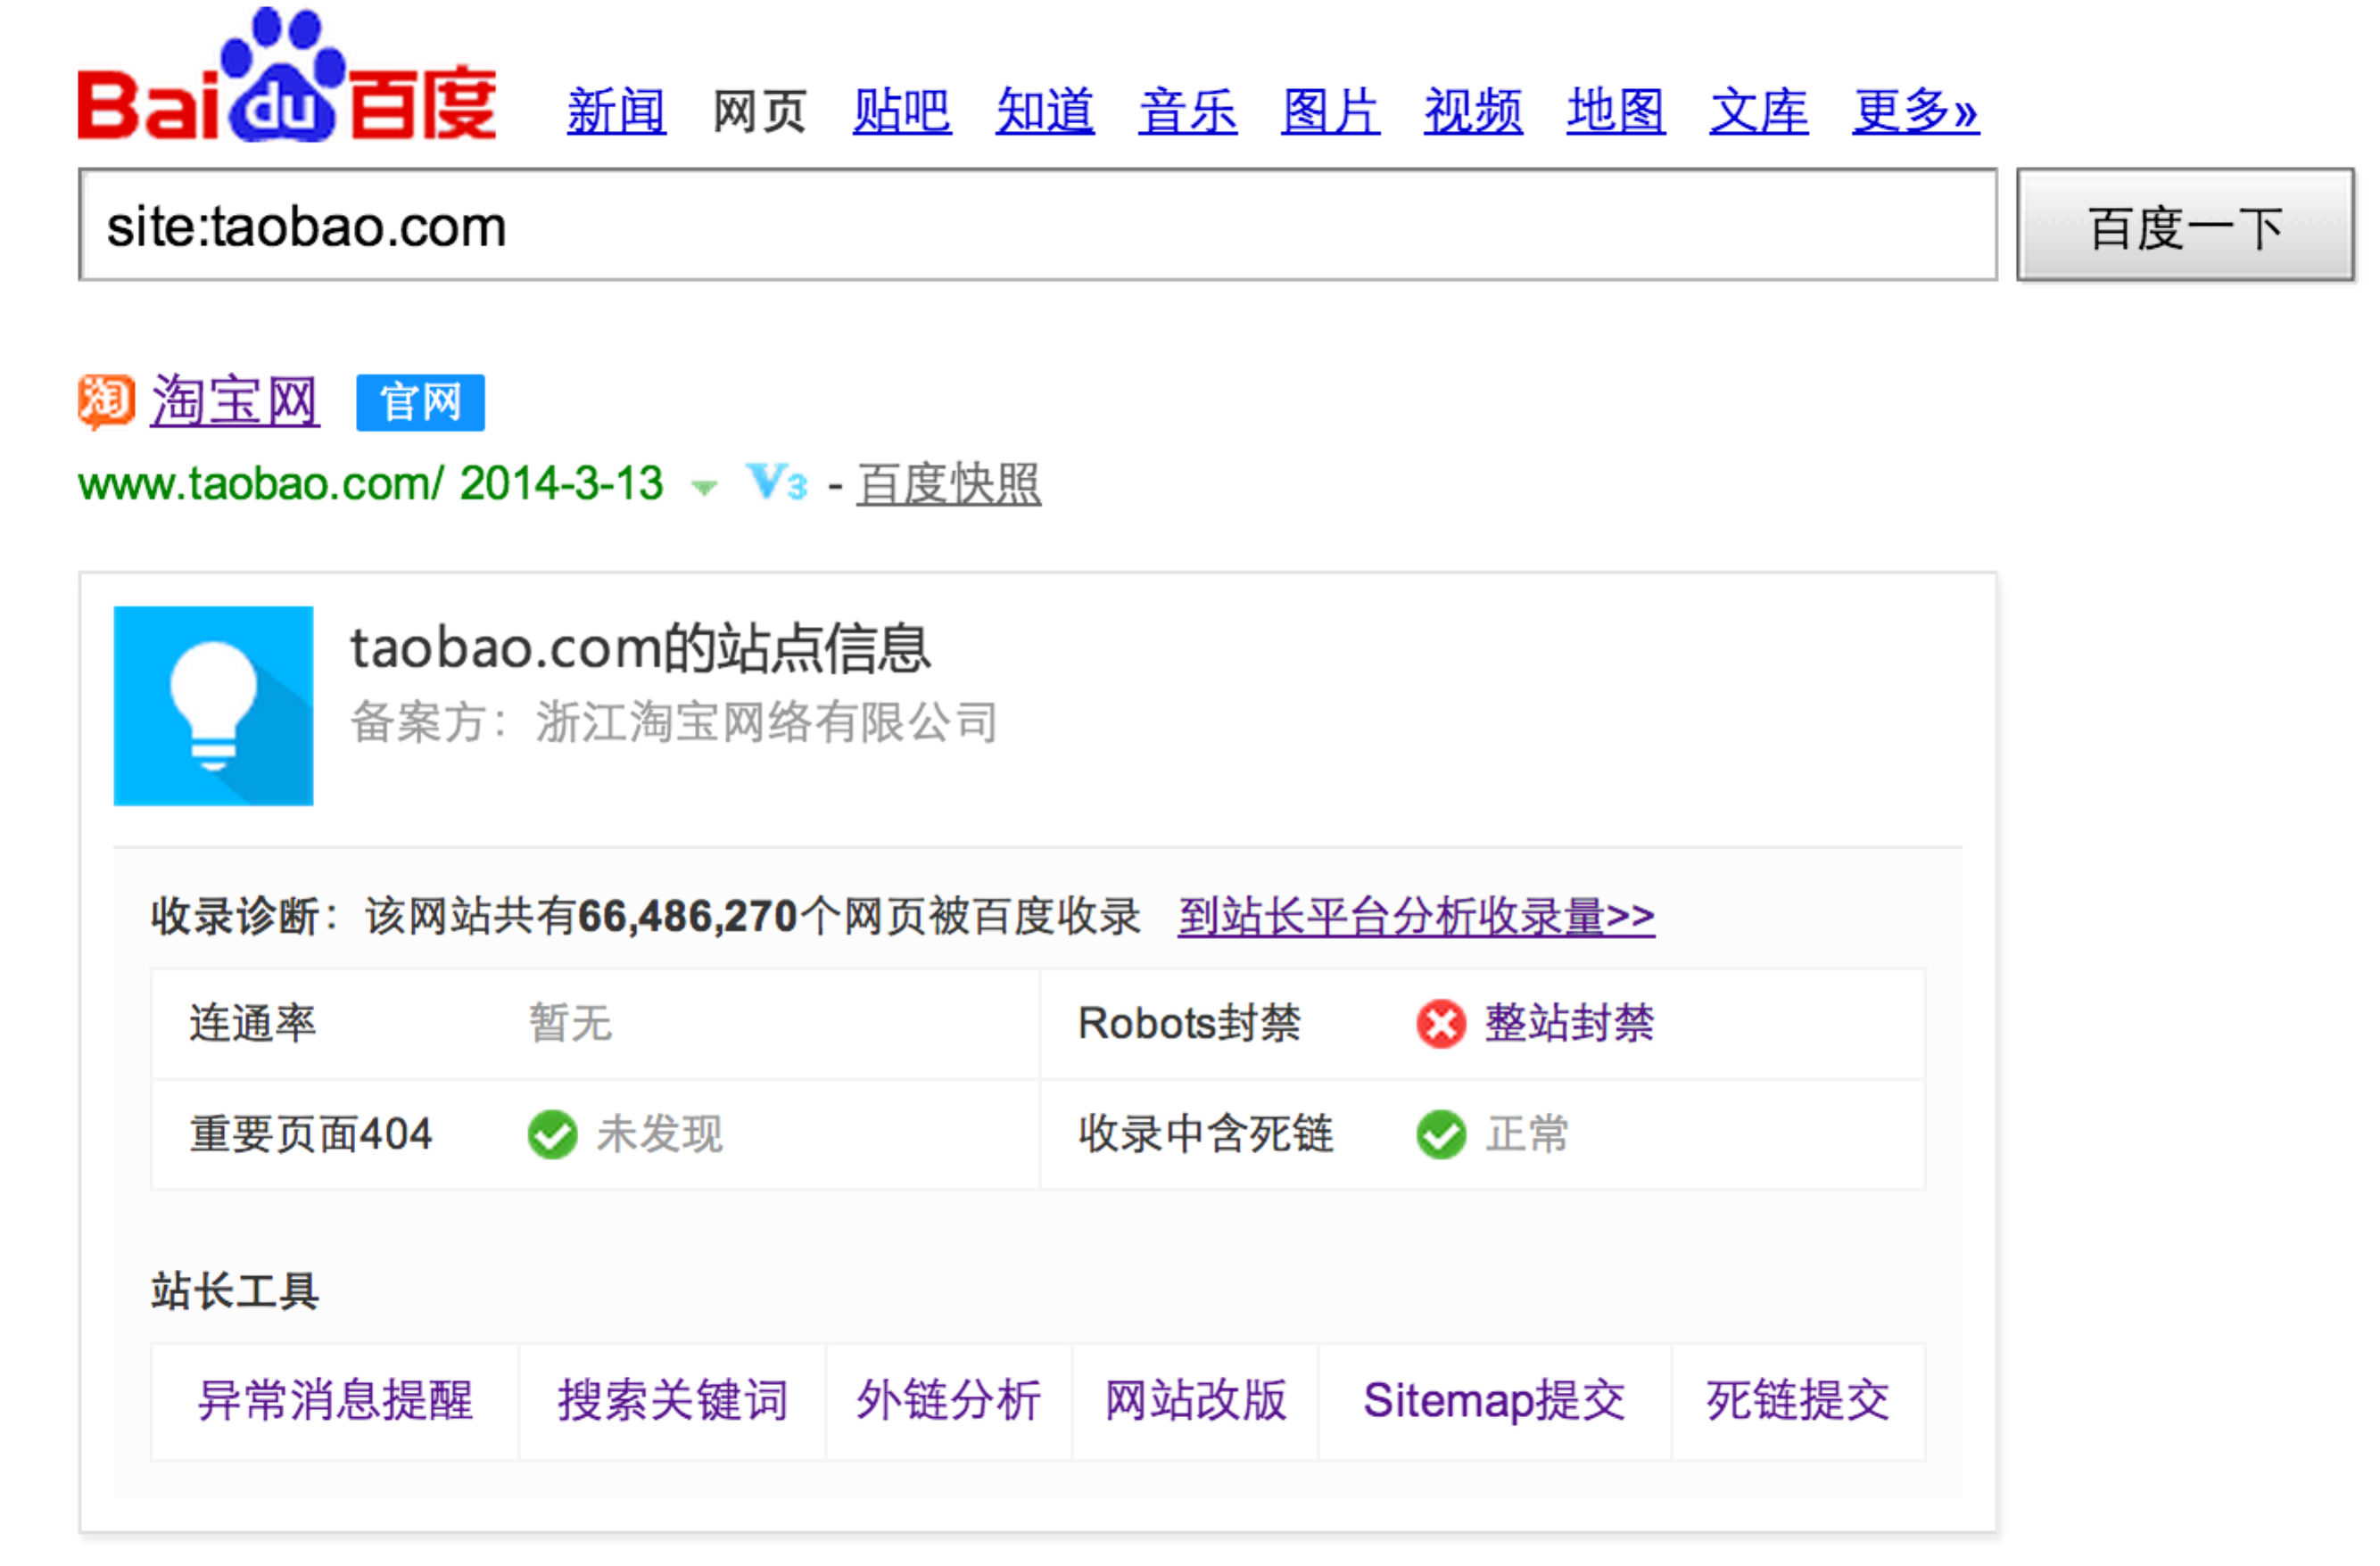This screenshot has height=1566, width=2380.
Task: Open the 地图 tab
Action: 1616,111
